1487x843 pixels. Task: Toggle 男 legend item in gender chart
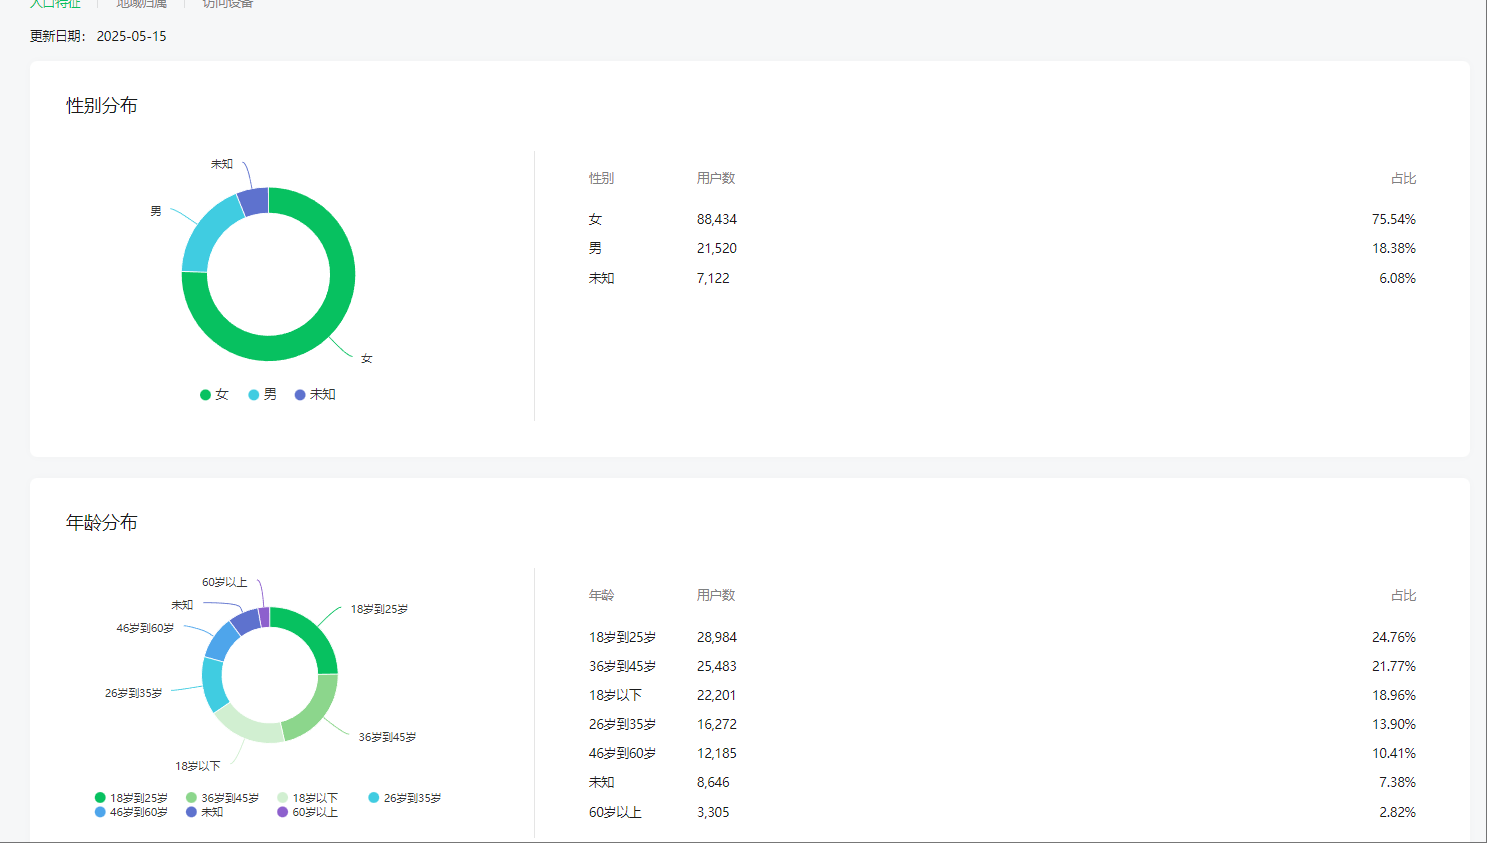pyautogui.click(x=263, y=395)
